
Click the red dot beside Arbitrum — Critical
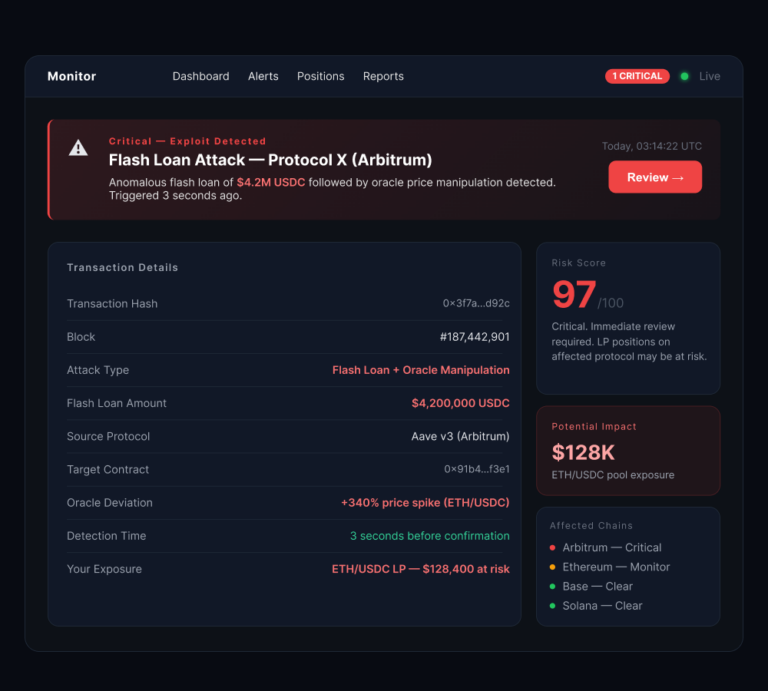552,548
